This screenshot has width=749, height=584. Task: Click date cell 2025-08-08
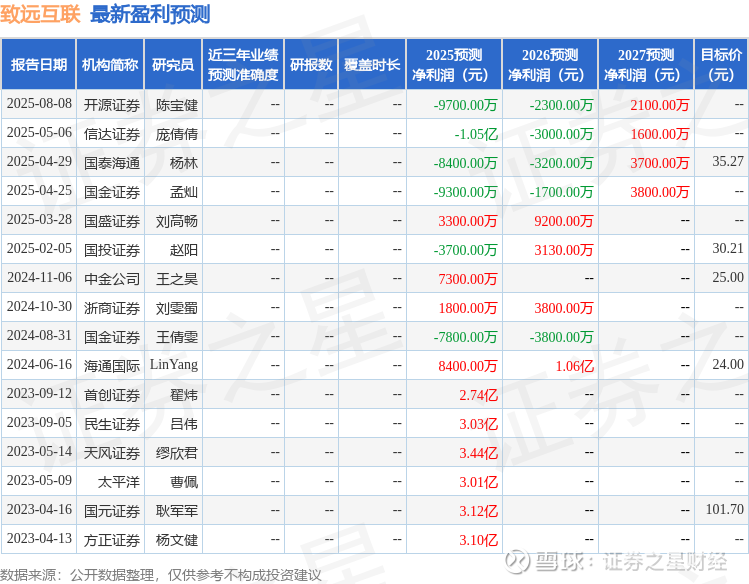pyautogui.click(x=39, y=104)
